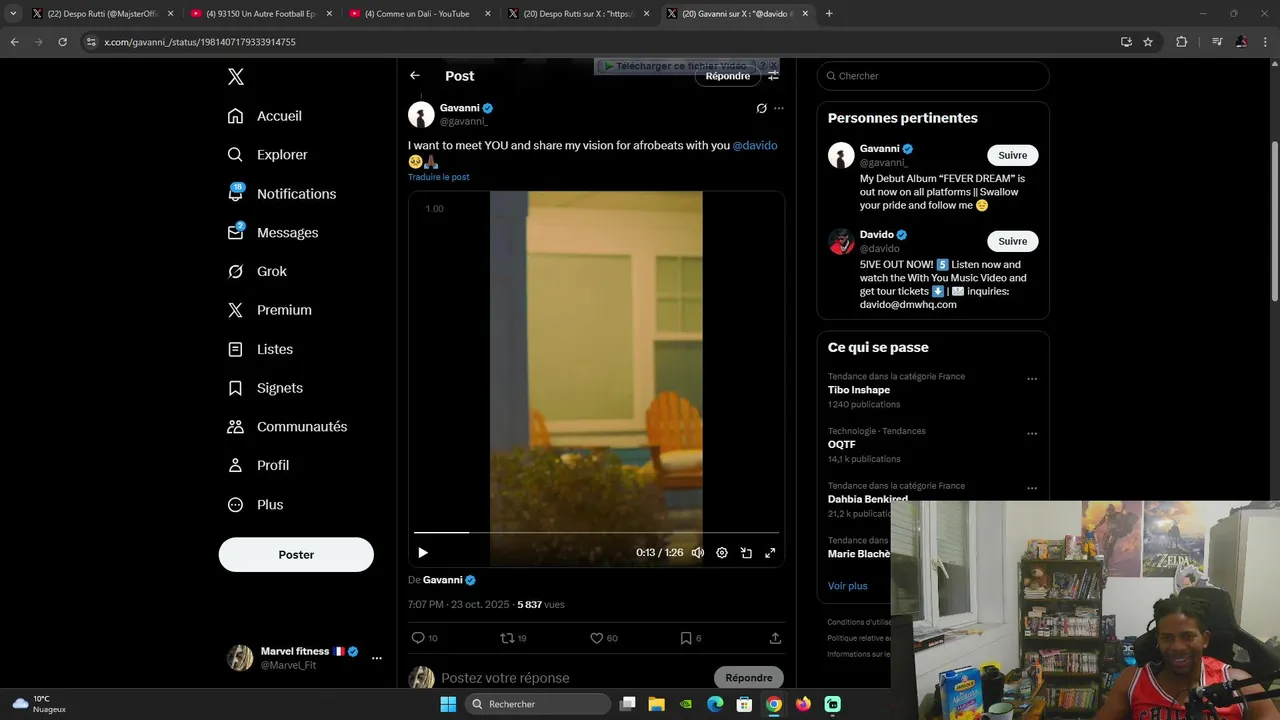Open media controls icon in toolbar
This screenshot has height=720, width=1280.
(1217, 42)
